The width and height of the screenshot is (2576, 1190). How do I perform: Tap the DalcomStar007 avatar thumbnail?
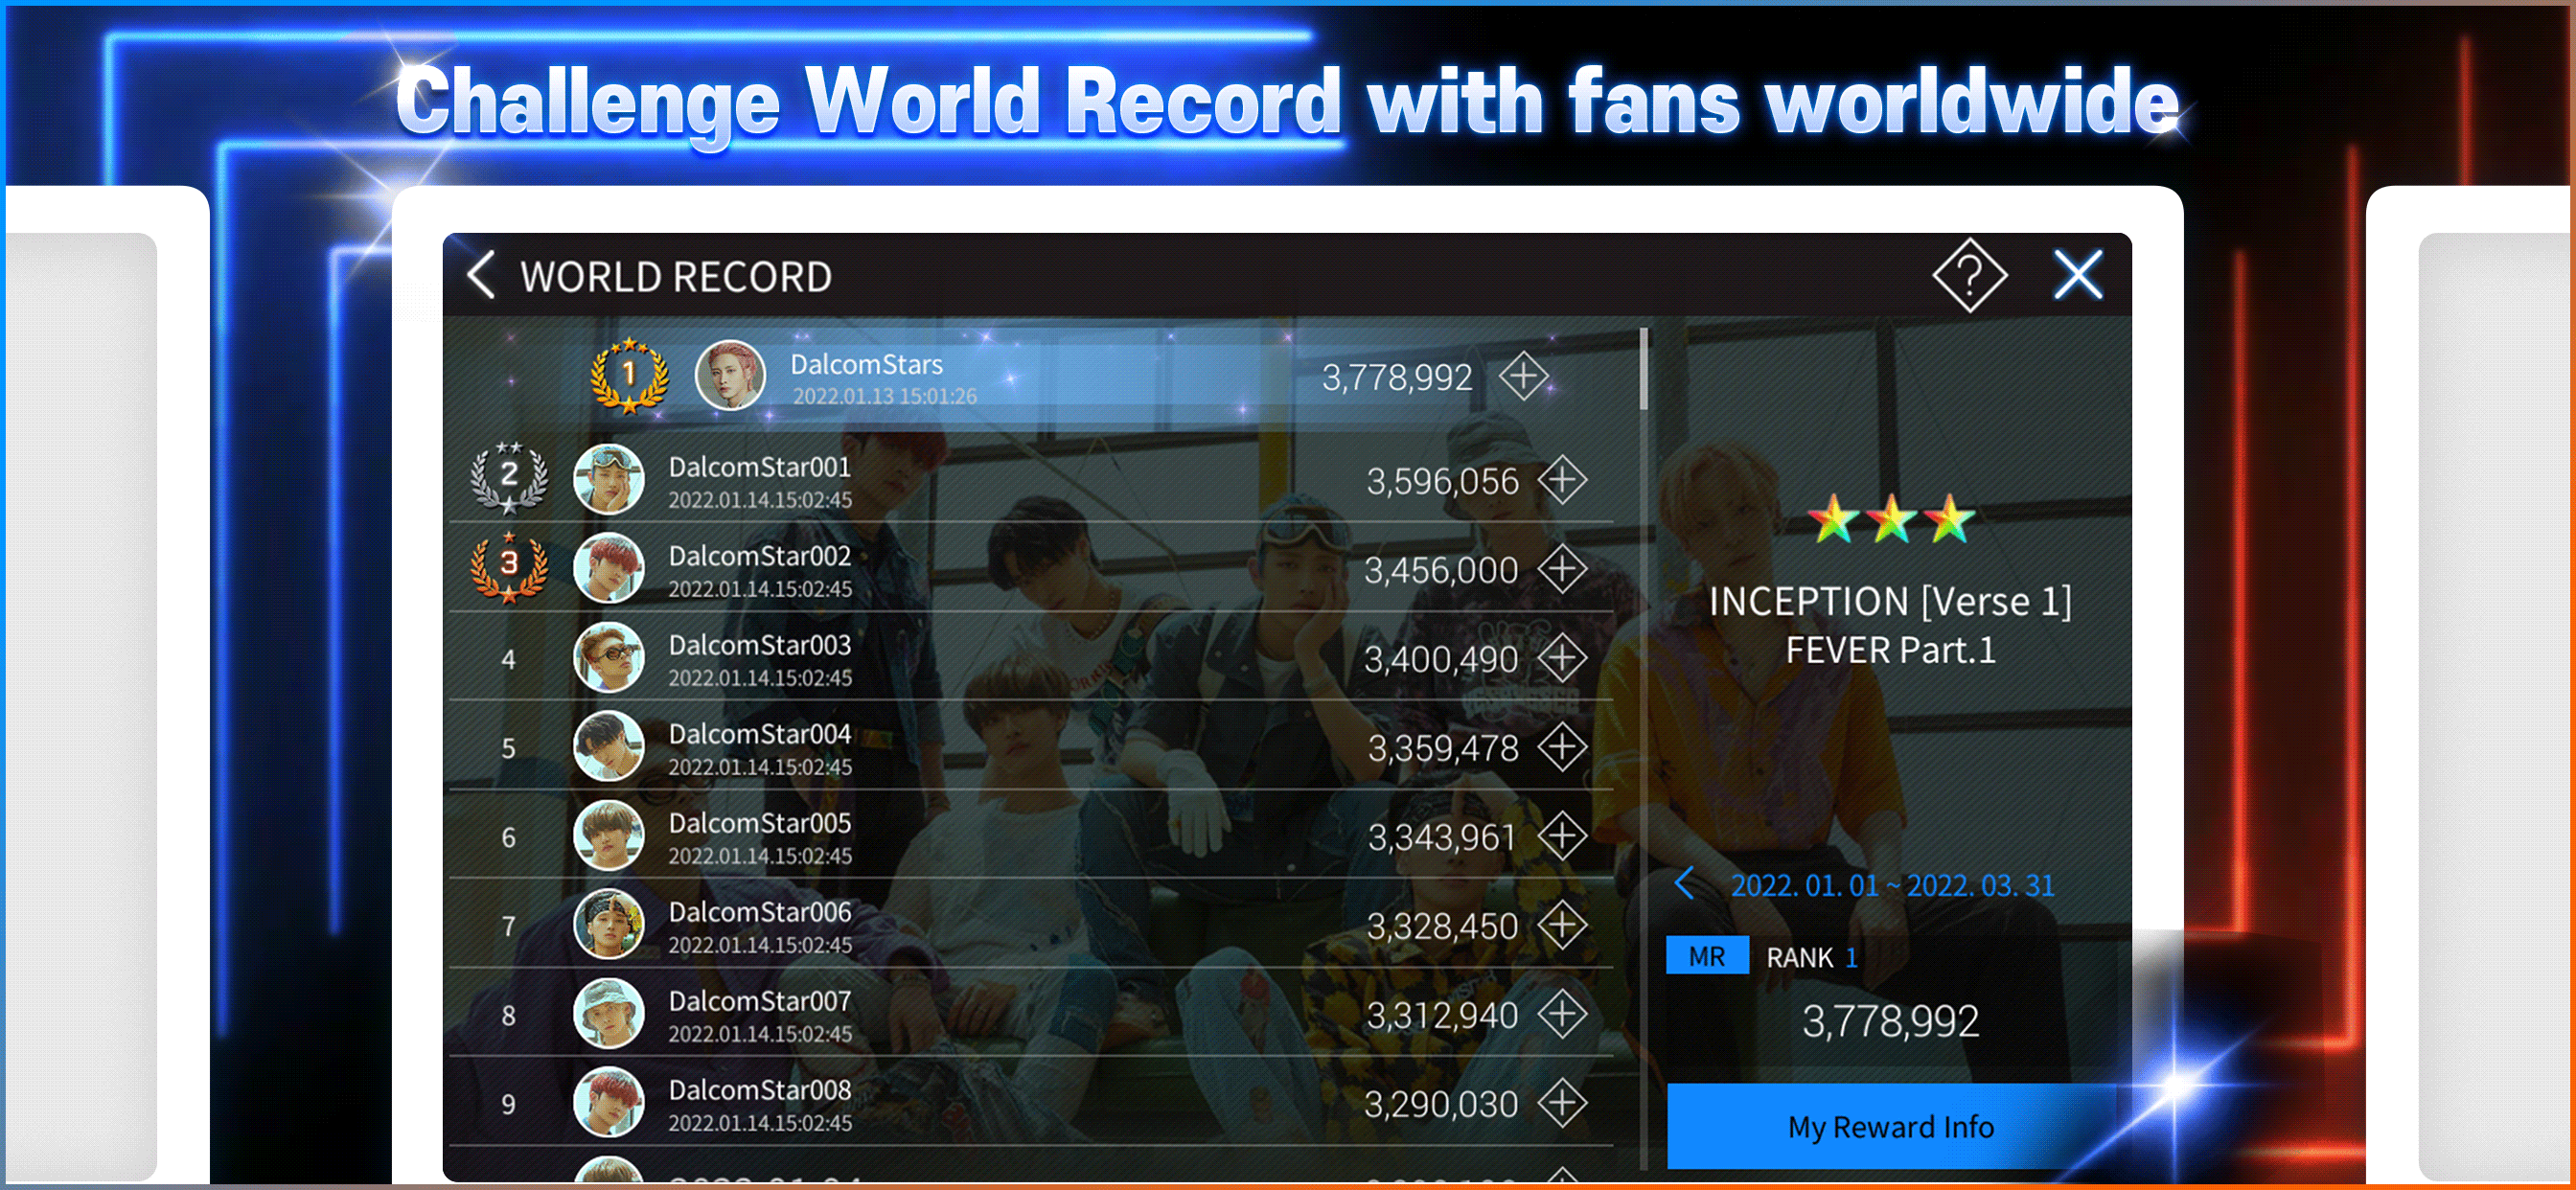click(x=608, y=1013)
